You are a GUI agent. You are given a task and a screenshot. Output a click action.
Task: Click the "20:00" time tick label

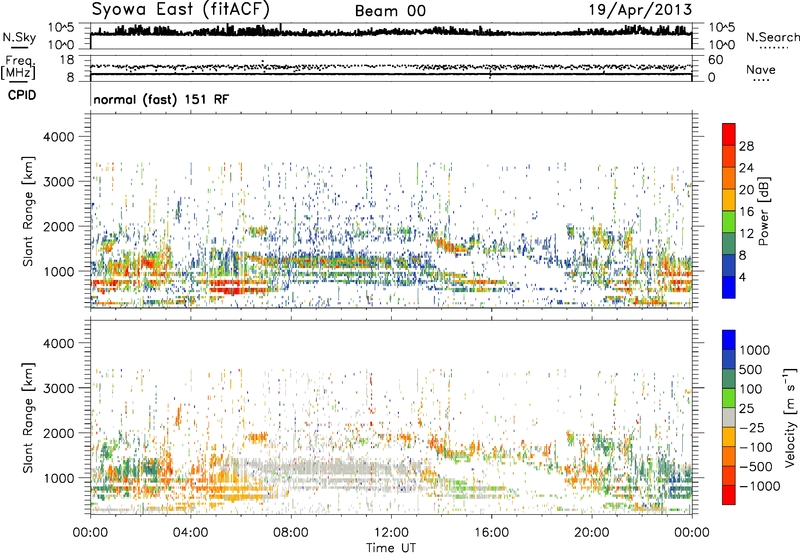pos(591,533)
